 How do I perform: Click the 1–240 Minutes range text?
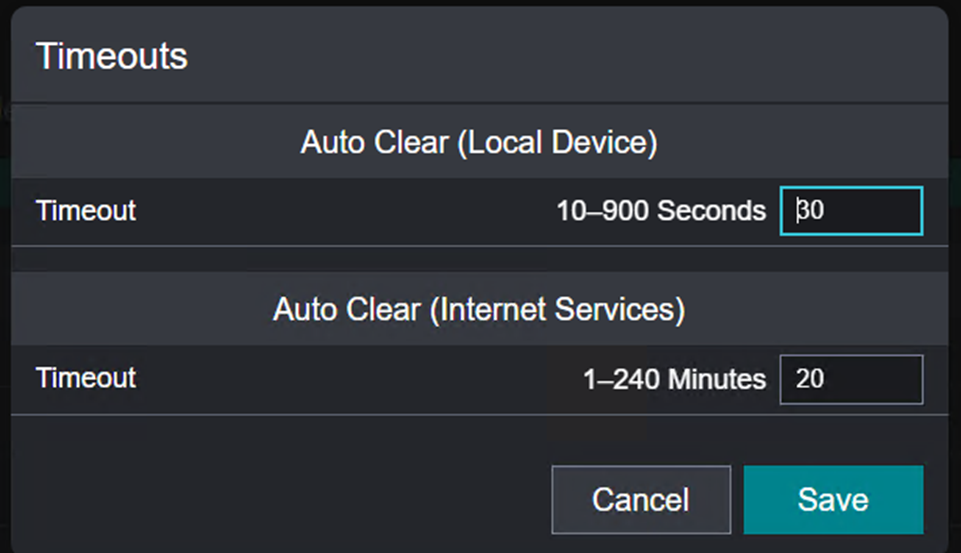coord(674,379)
